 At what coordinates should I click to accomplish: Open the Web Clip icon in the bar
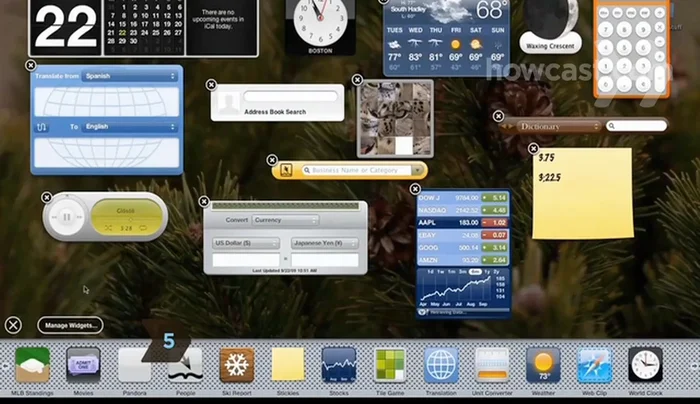[594, 365]
